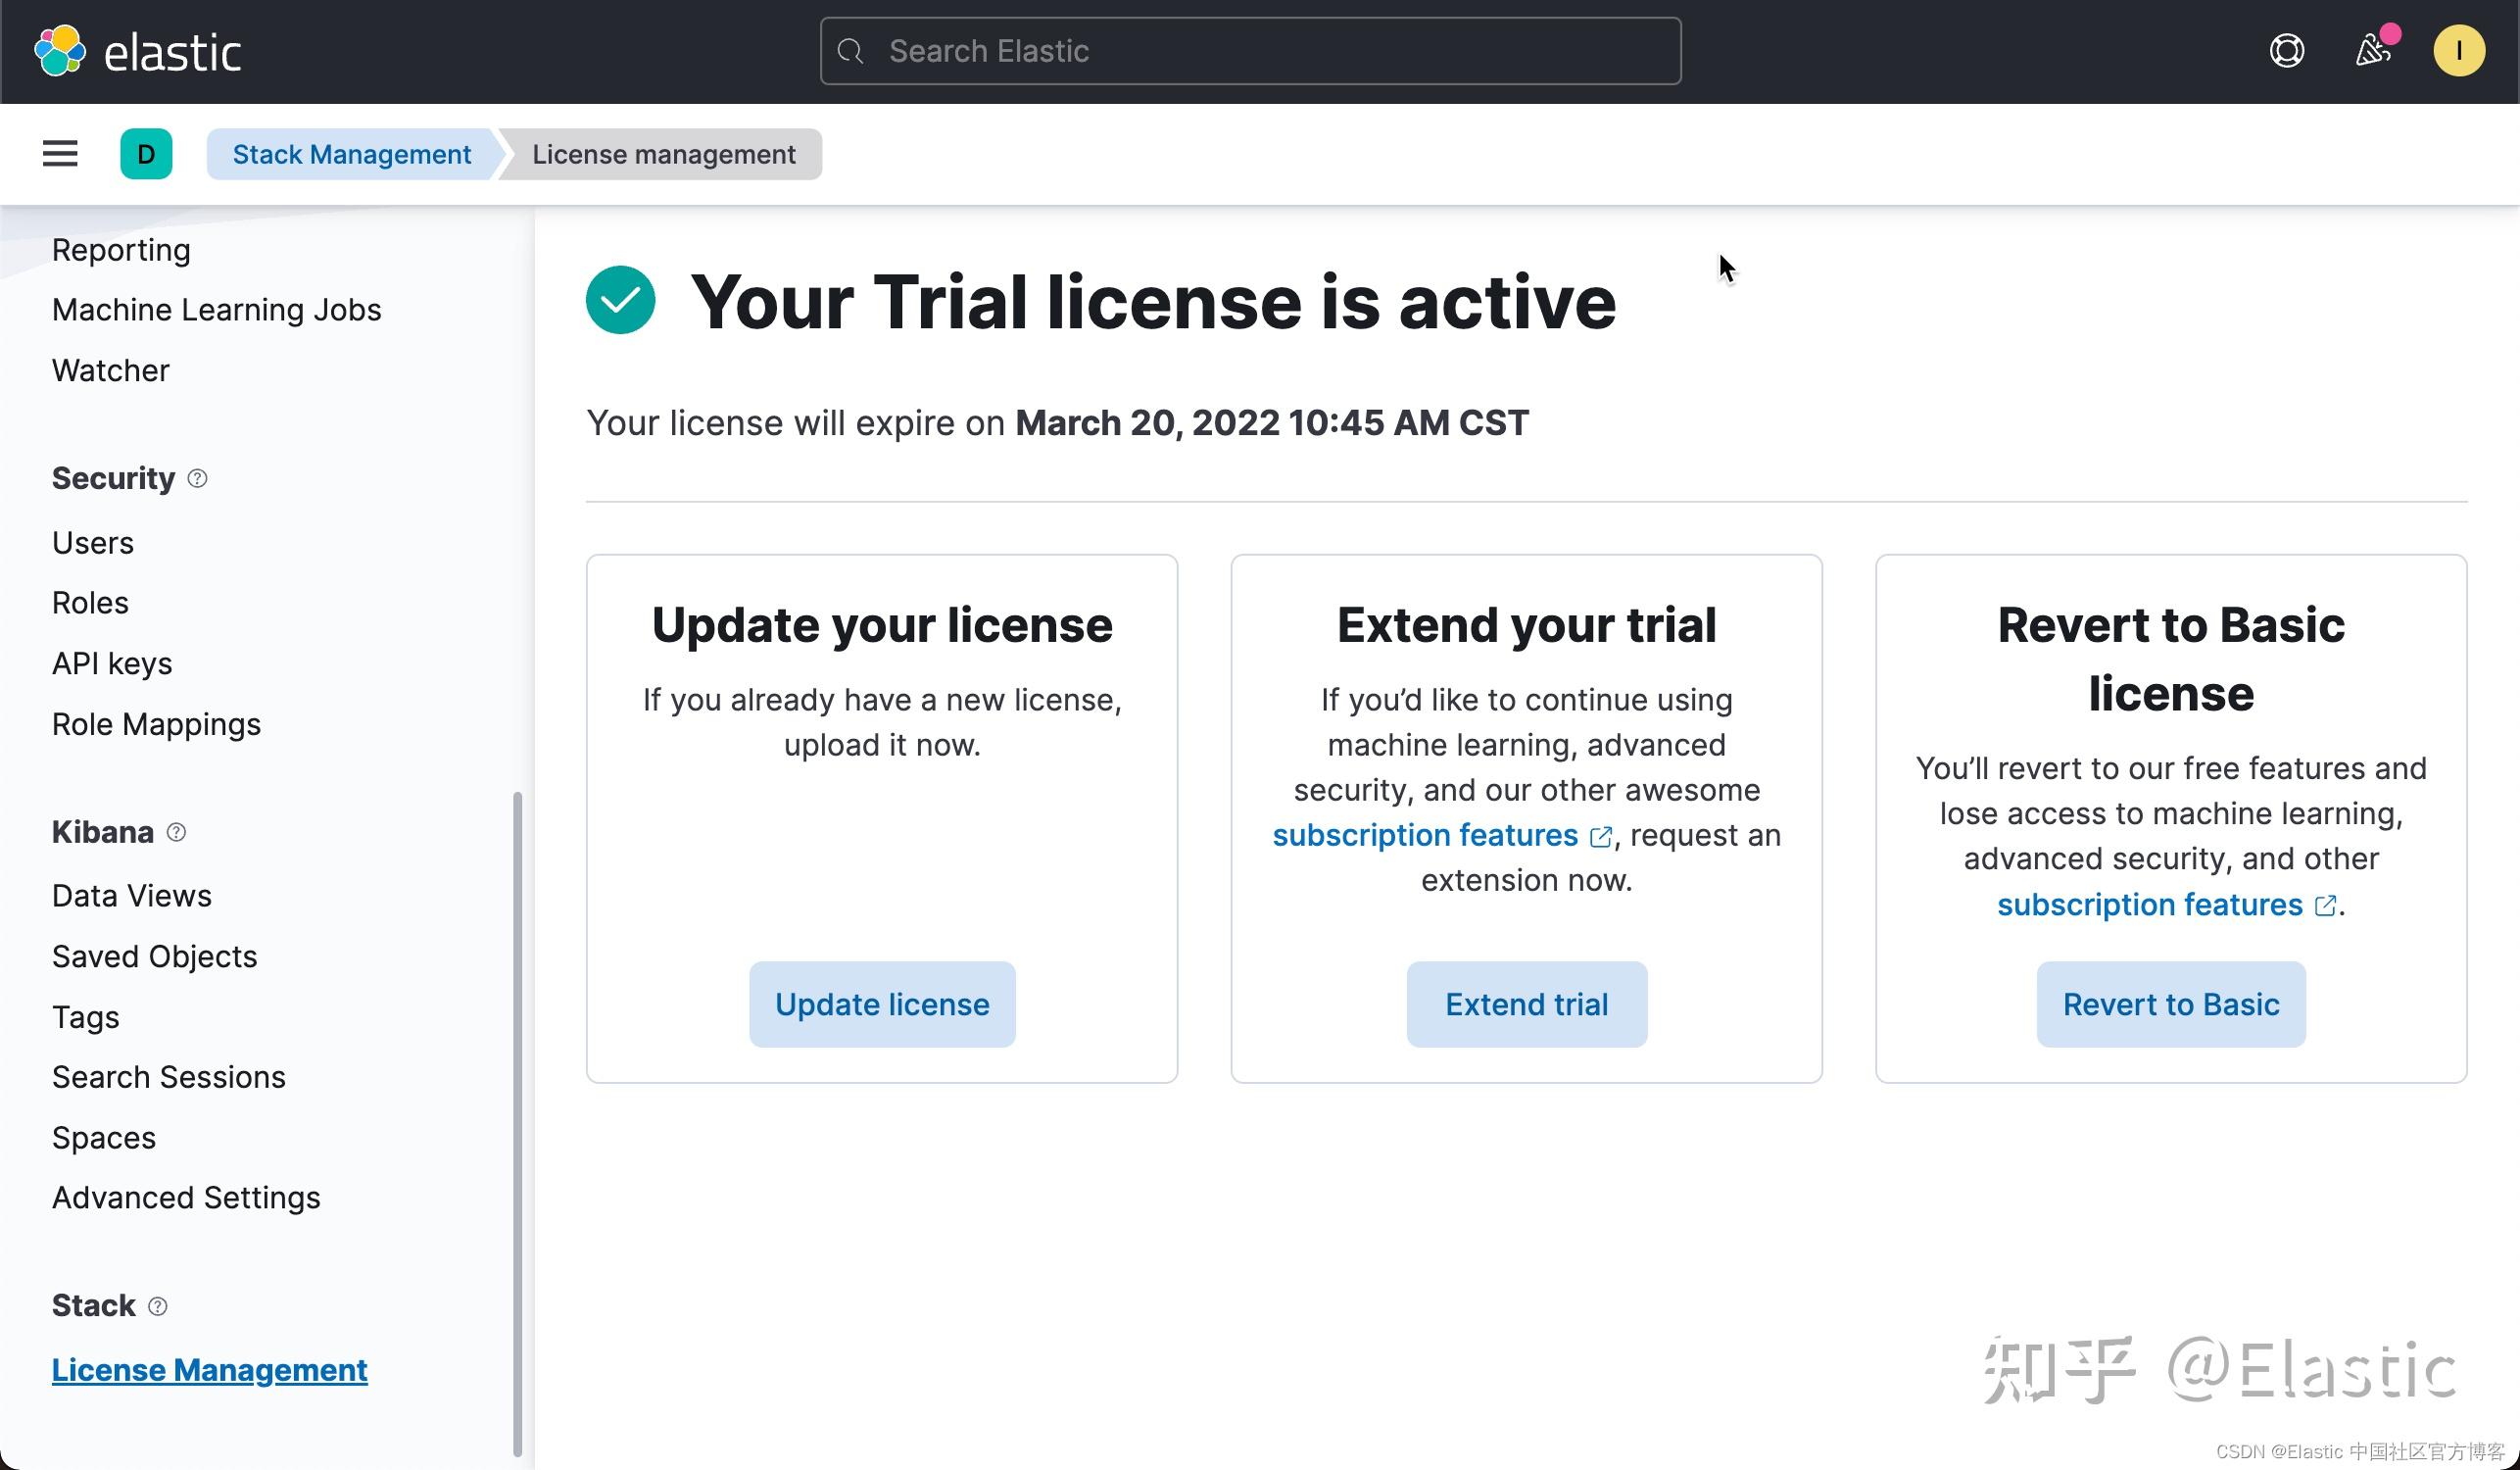This screenshot has width=2520, height=1470.
Task: Click the Search Elastic input field
Action: click(x=1250, y=51)
